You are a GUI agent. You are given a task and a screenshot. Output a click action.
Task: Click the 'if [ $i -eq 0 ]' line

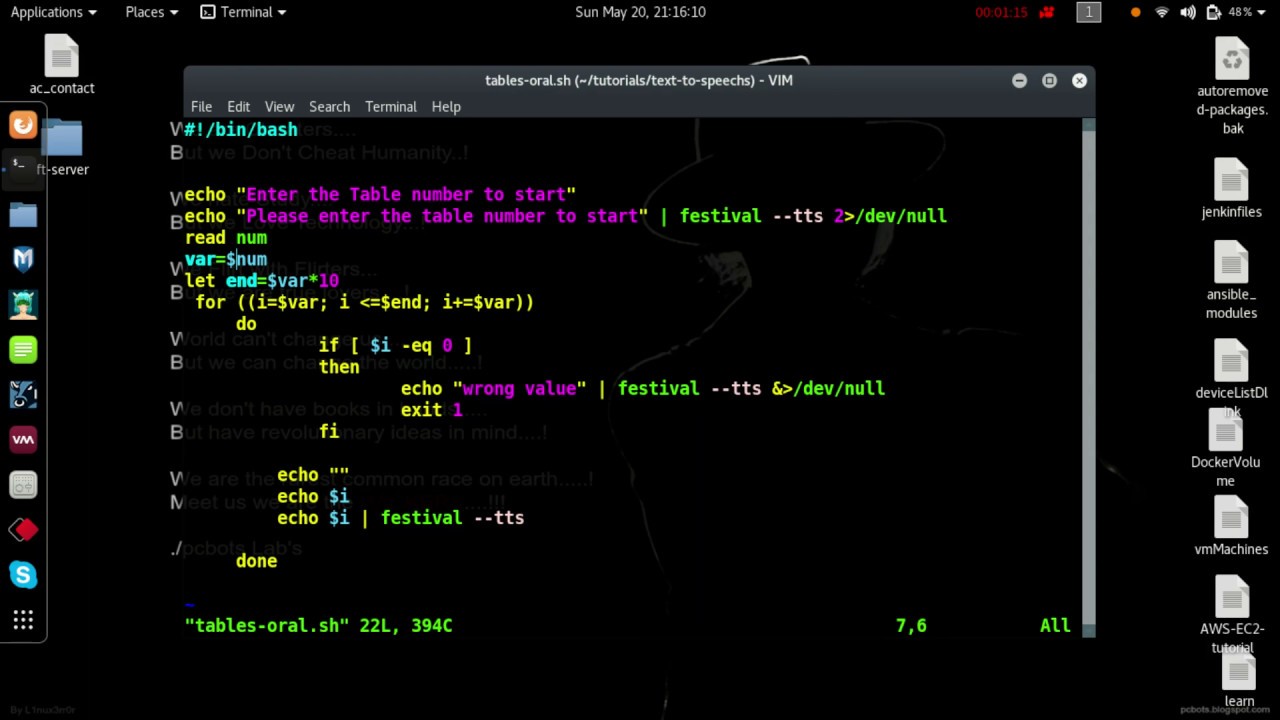395,345
